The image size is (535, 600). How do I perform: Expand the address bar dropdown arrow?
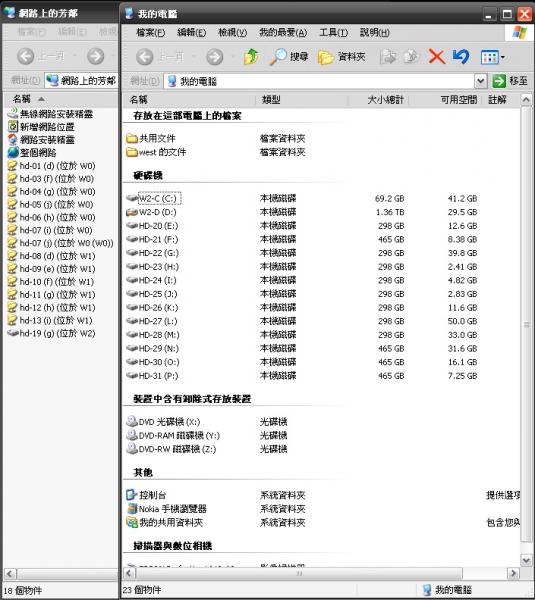coord(480,81)
